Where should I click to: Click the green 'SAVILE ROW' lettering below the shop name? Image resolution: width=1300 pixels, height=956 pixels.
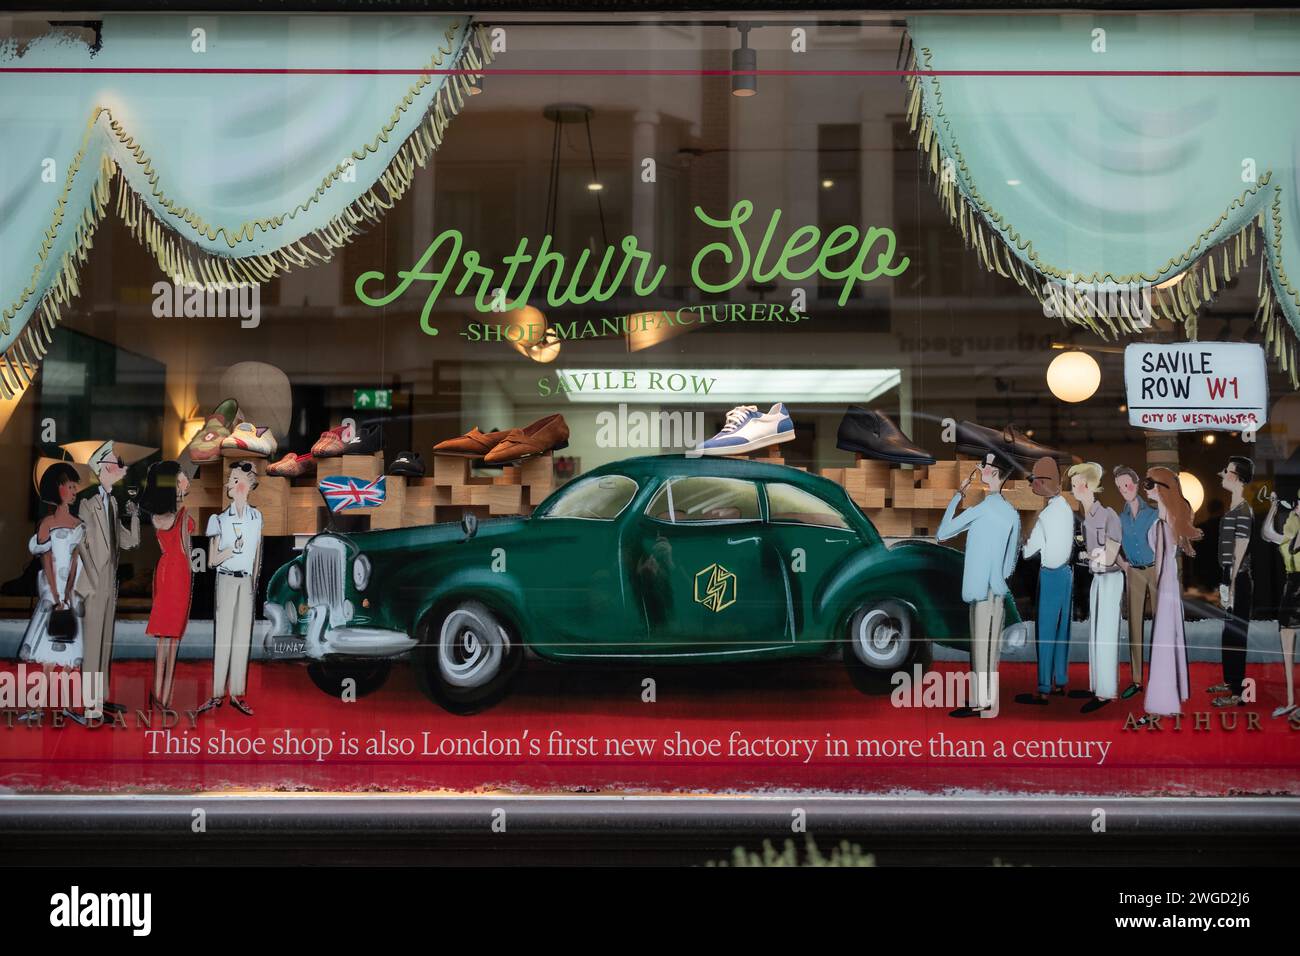tap(627, 383)
